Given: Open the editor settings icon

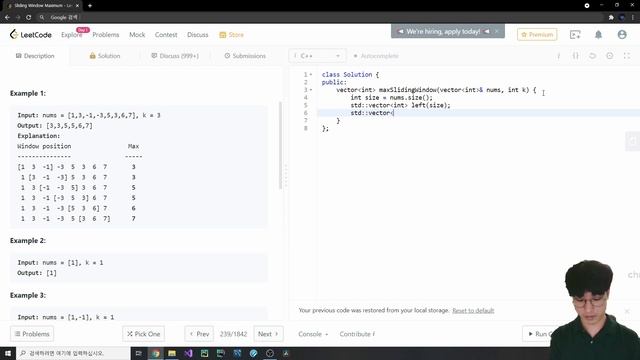Looking at the screenshot, I should click(609, 56).
